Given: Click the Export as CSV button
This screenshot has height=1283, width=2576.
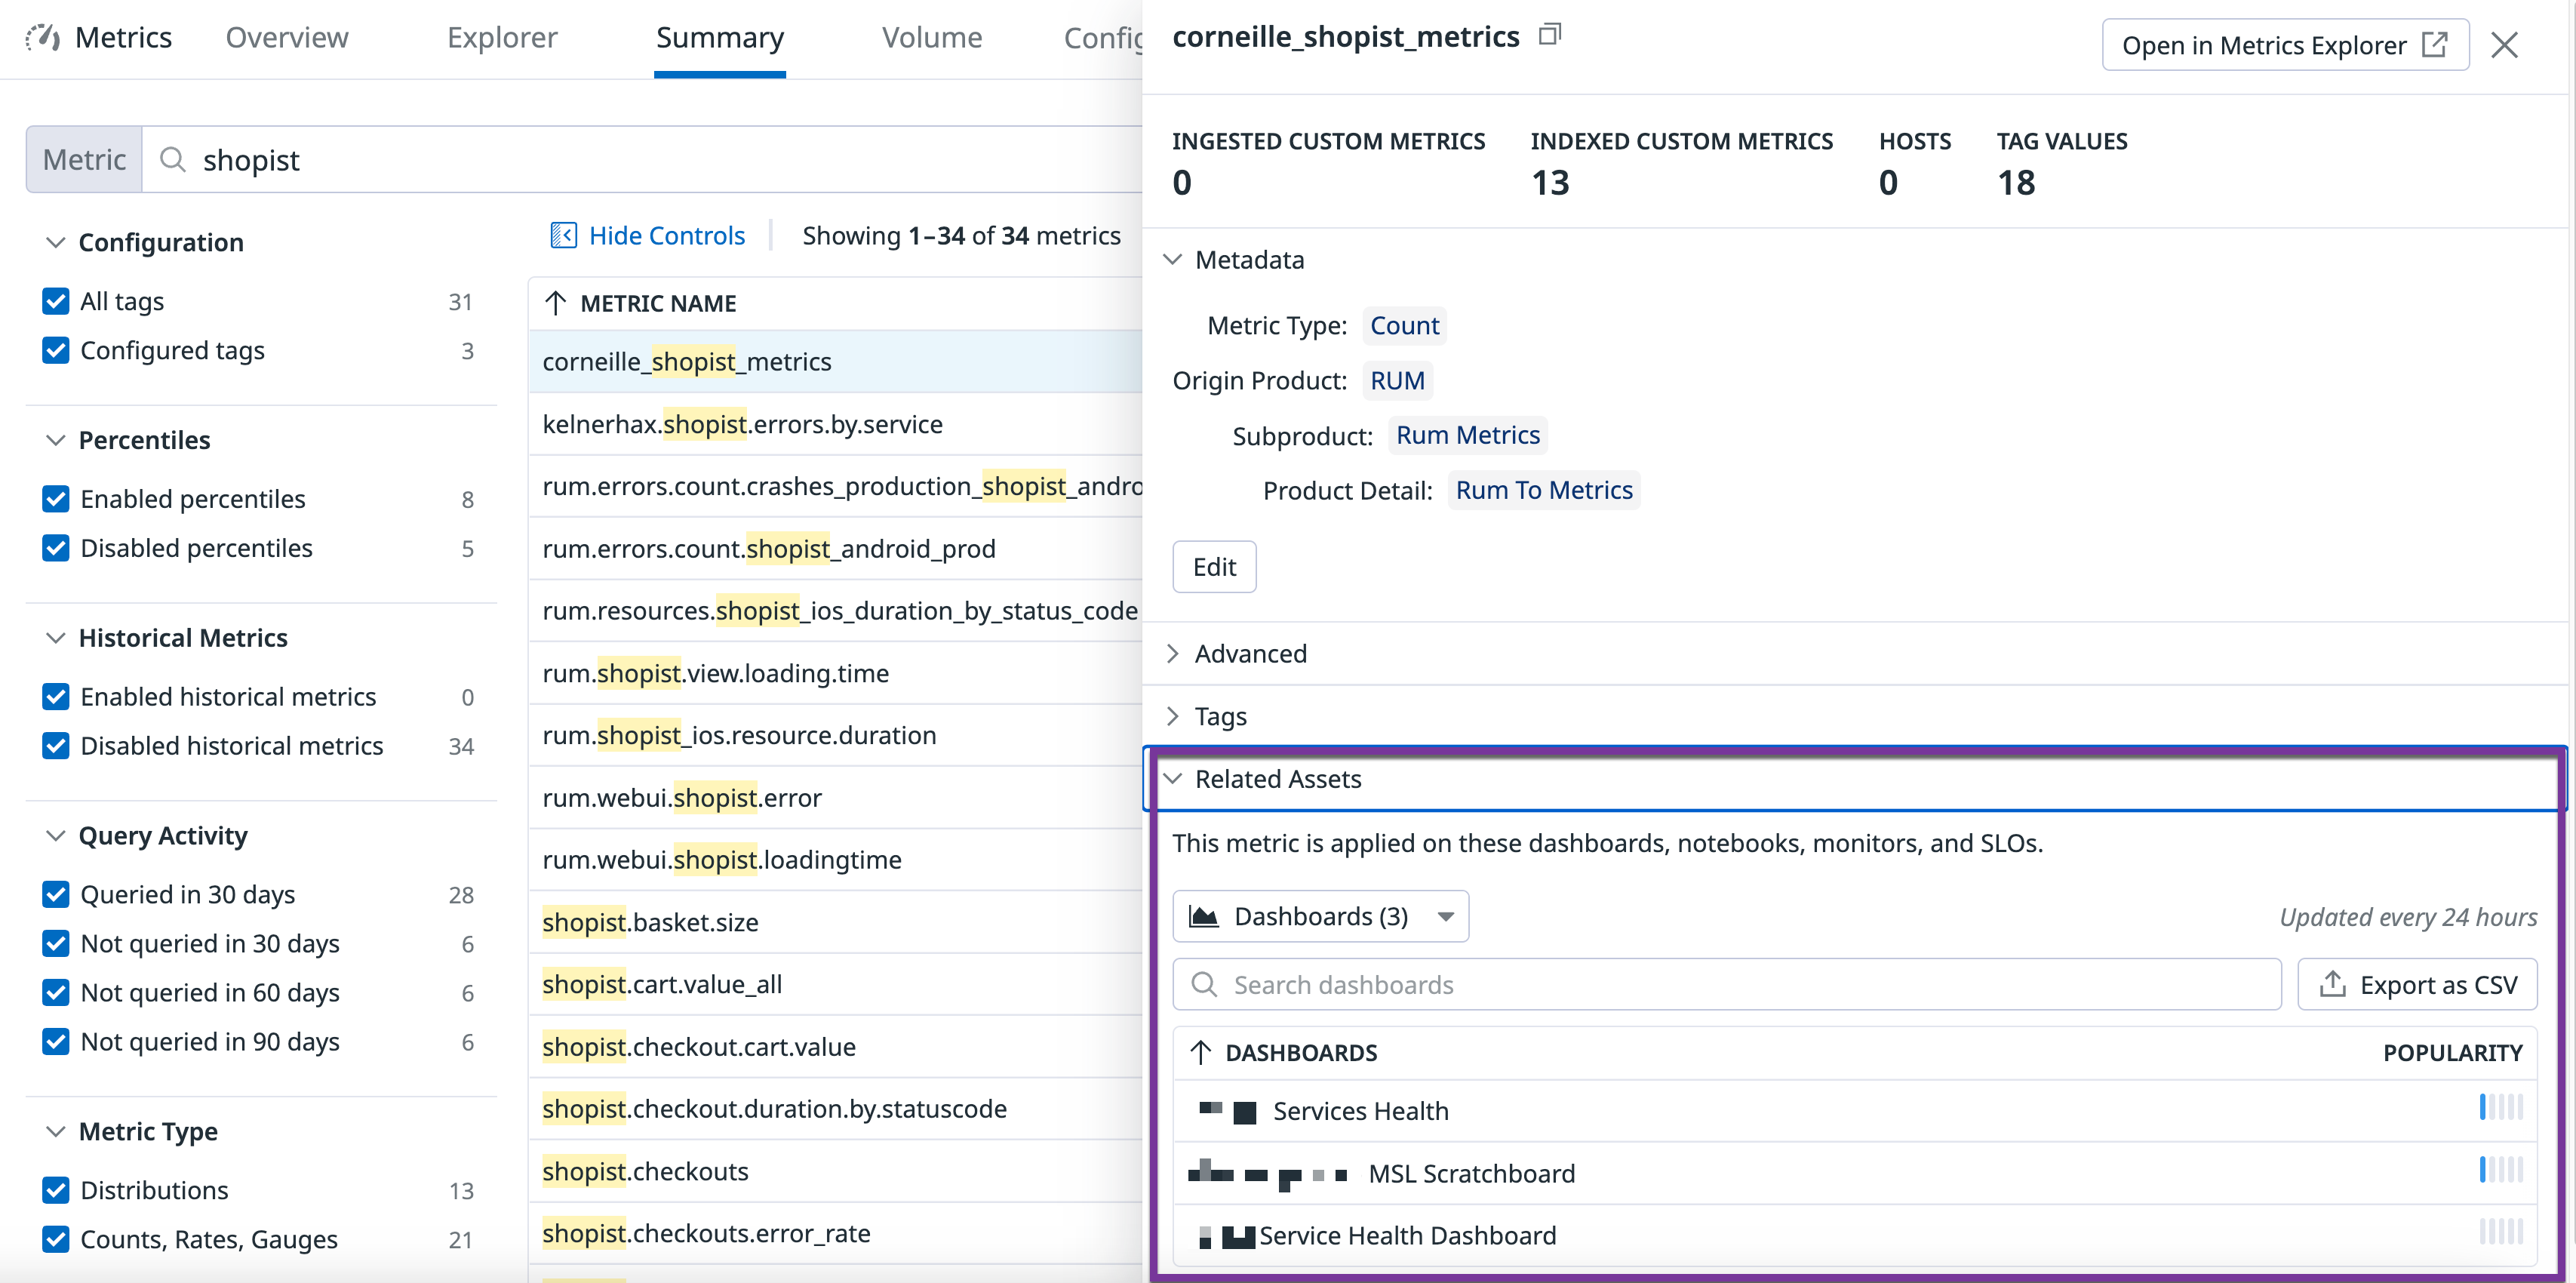Looking at the screenshot, I should pos(2417,985).
